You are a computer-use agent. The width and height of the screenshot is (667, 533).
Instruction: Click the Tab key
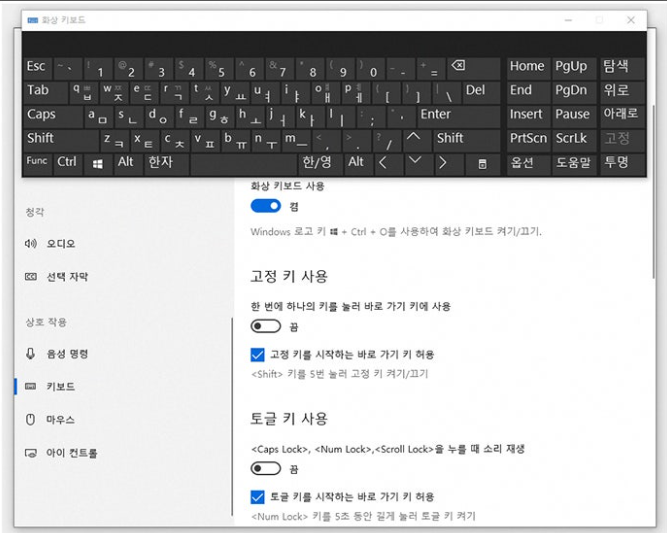46,92
